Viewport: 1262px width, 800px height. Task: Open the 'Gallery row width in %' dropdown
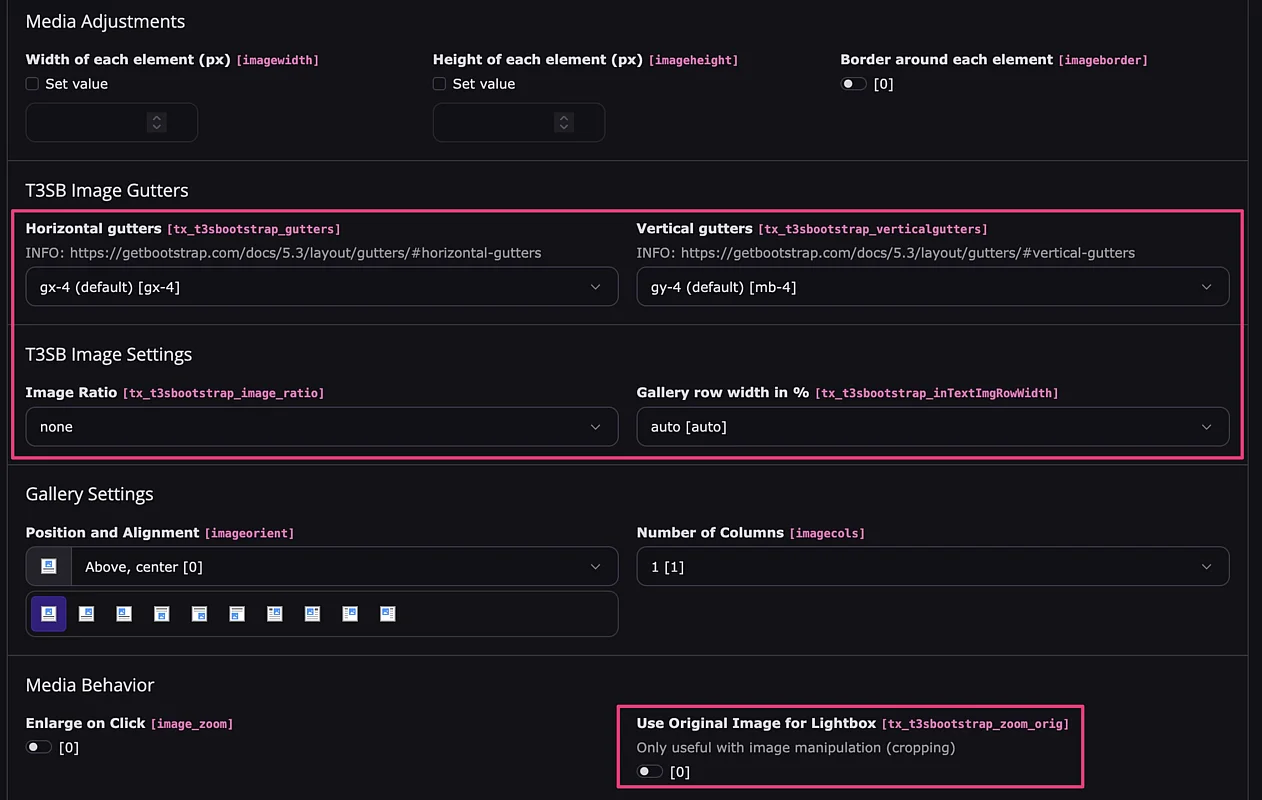pos(932,427)
